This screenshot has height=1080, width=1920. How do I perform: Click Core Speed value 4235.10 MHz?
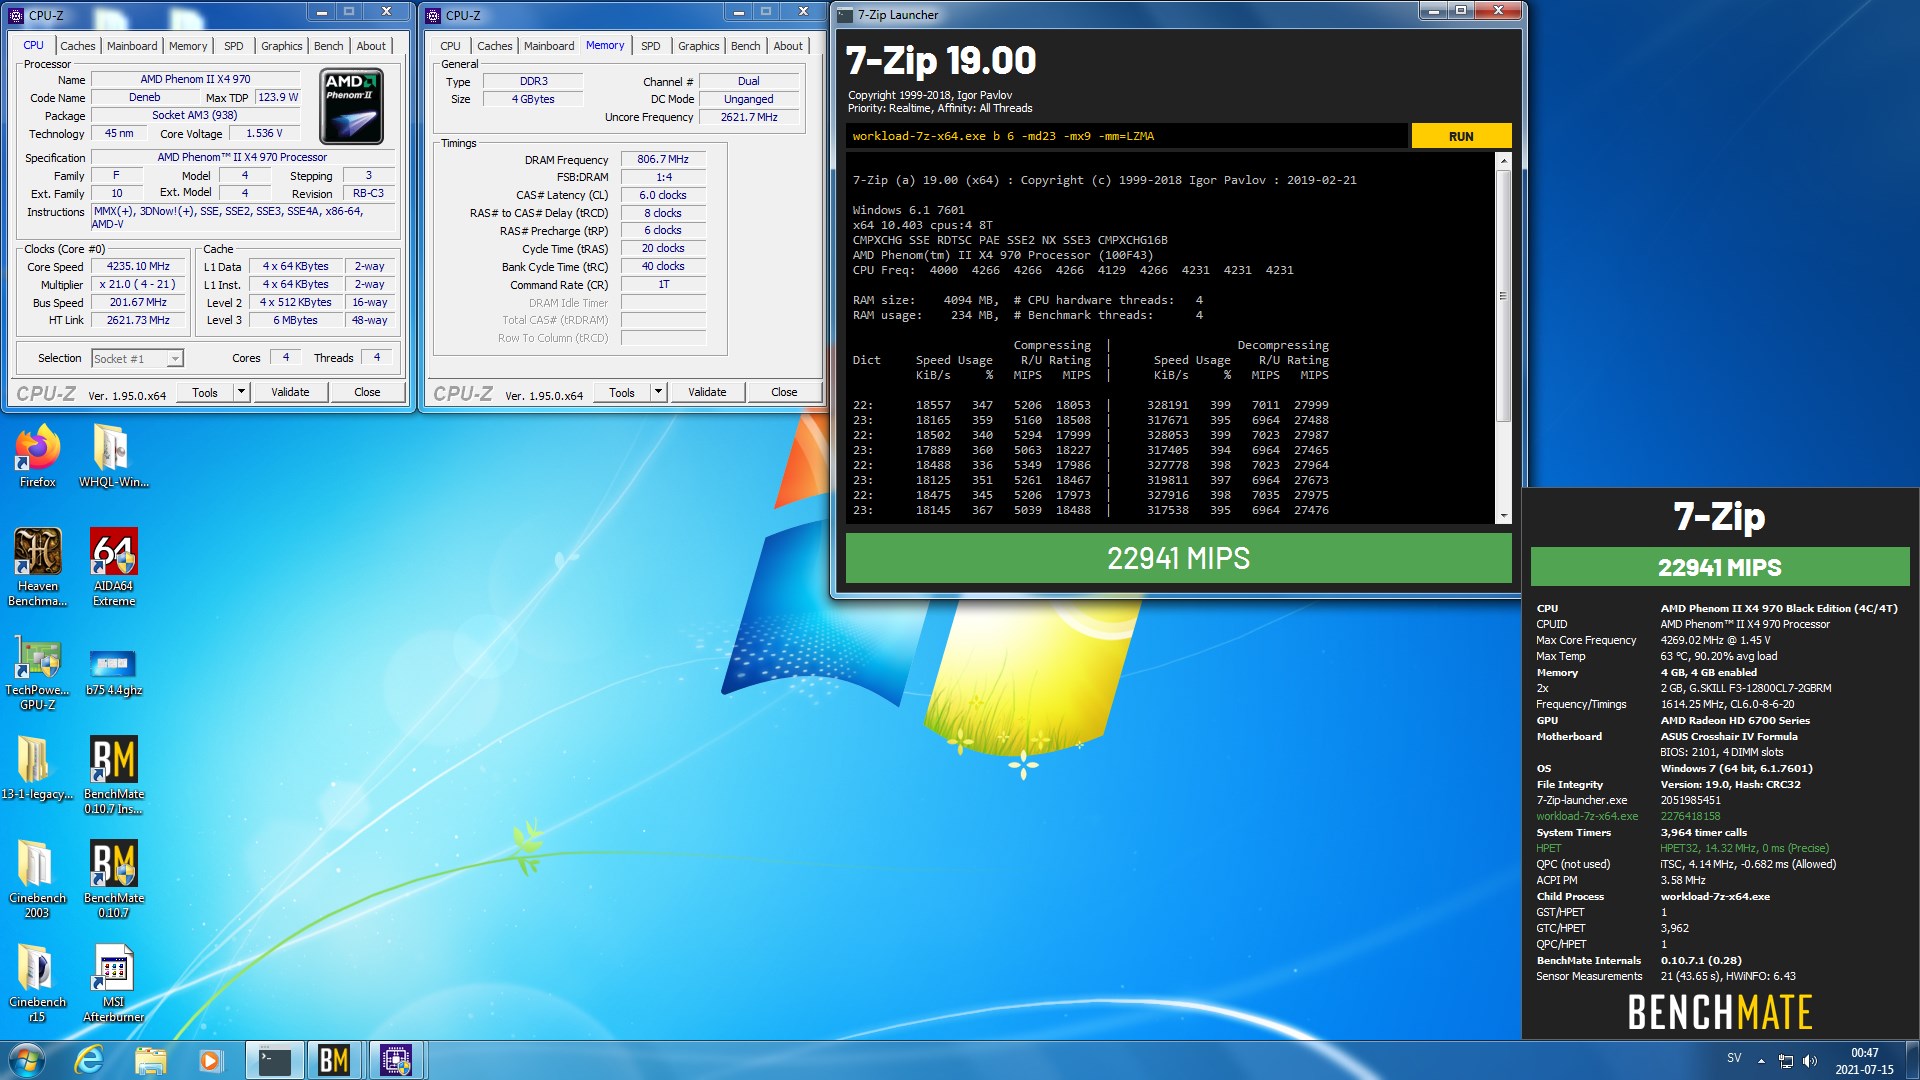pyautogui.click(x=138, y=267)
